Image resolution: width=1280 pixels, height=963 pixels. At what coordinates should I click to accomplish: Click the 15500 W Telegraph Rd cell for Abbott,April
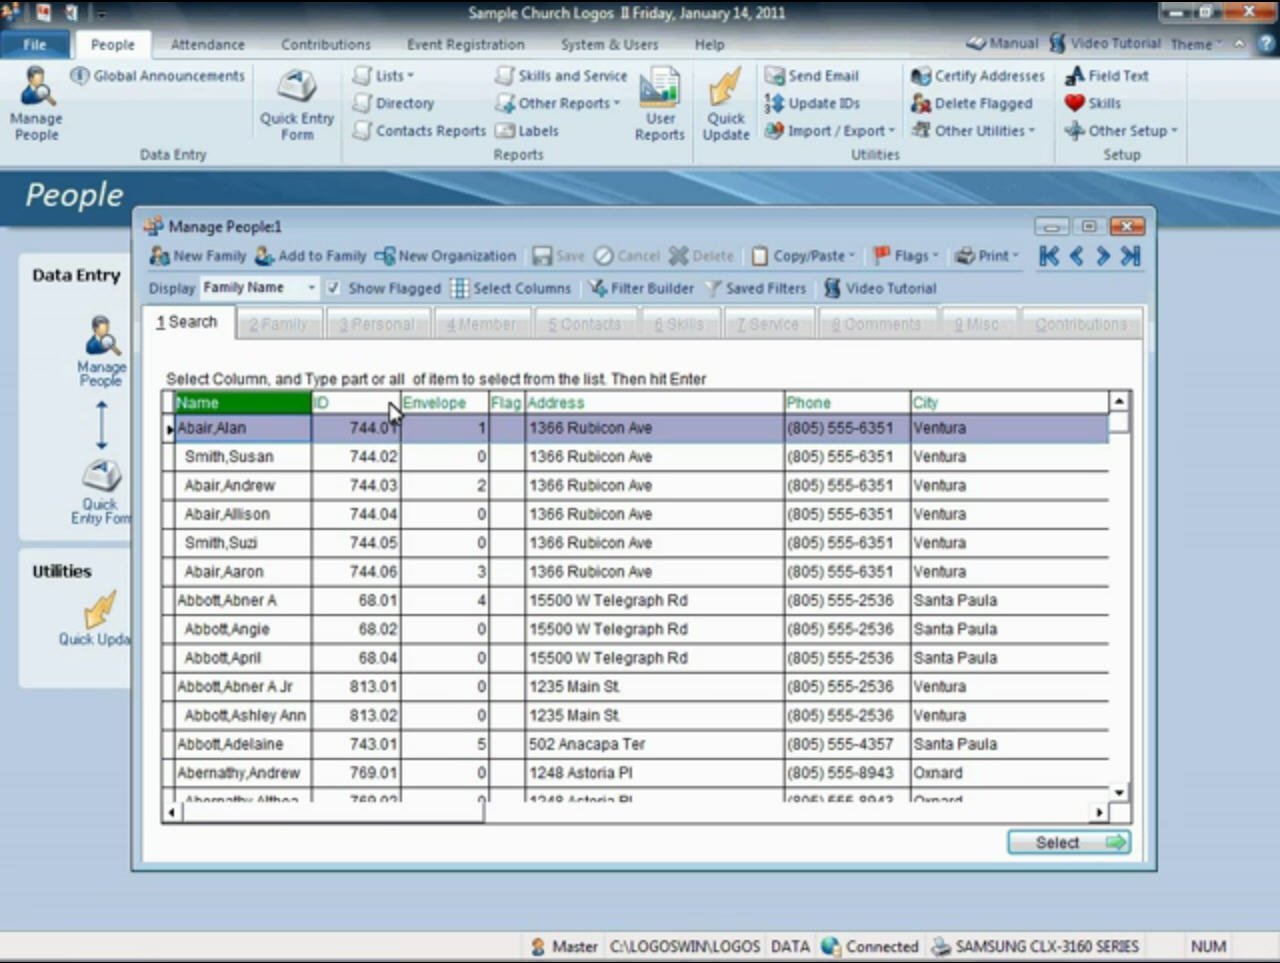(x=654, y=658)
